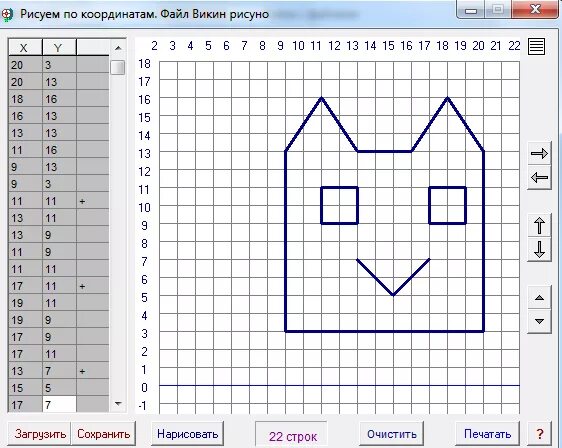
Task: Click the X cell 15 with Y 5
Action: [x=25, y=388]
